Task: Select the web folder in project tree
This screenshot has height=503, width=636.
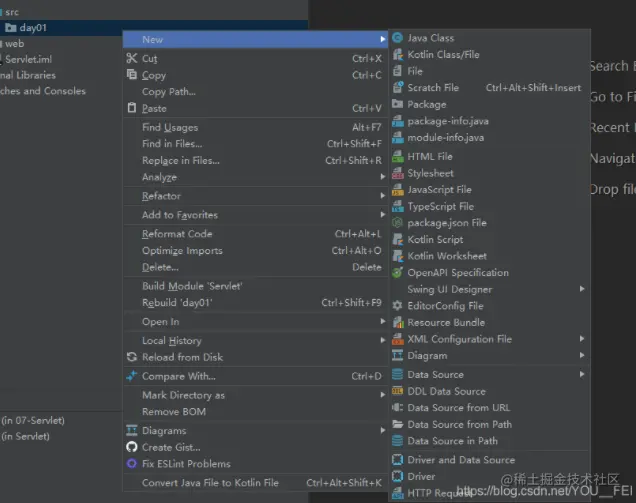Action: point(13,44)
